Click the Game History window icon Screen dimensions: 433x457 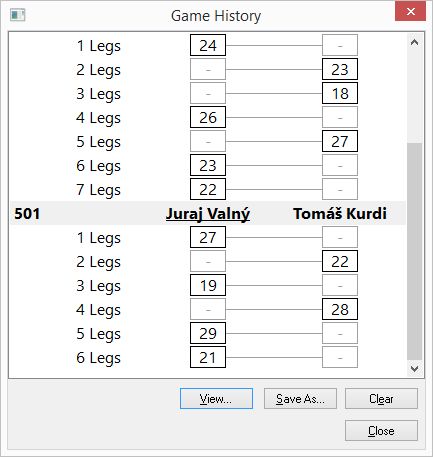(18, 15)
